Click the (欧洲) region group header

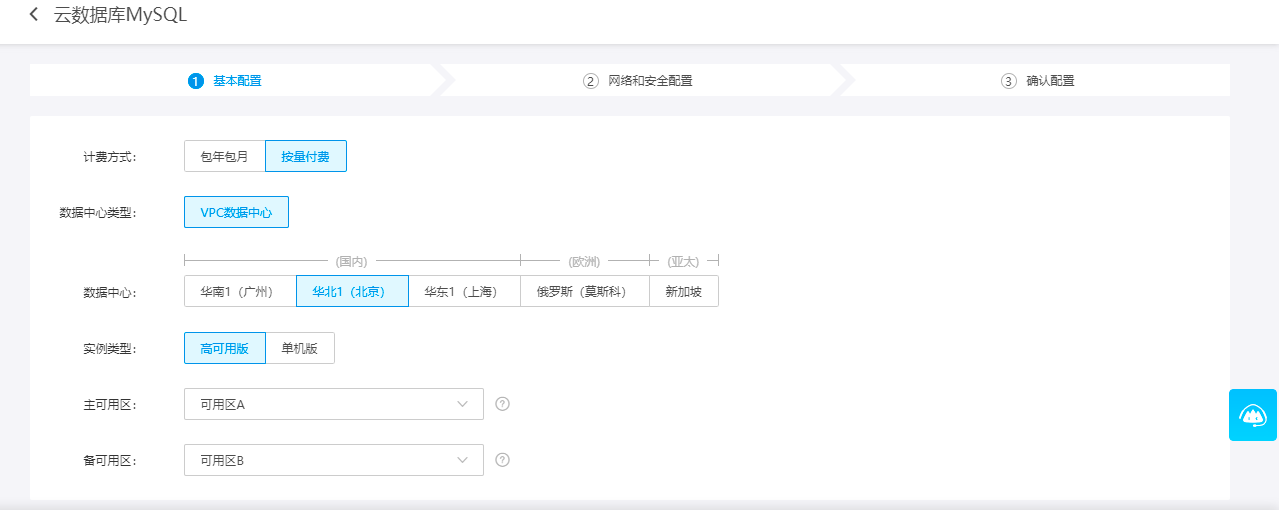585,261
